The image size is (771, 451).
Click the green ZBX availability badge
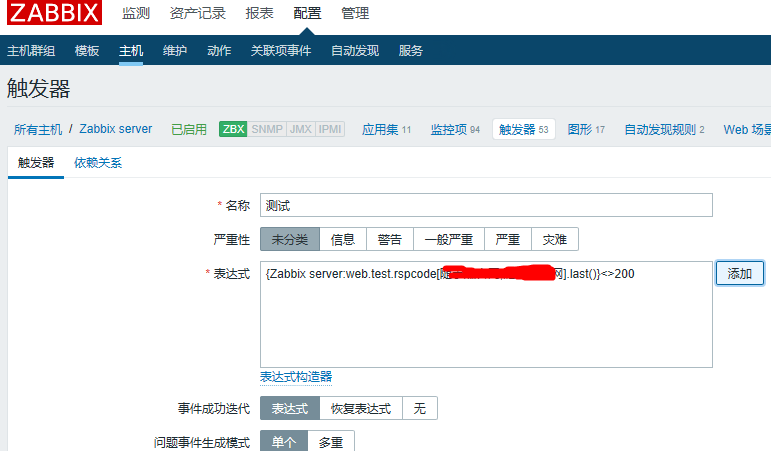pyautogui.click(x=233, y=129)
